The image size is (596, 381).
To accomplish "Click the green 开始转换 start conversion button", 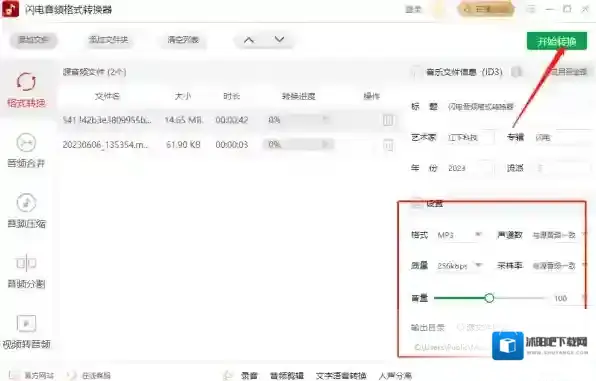I will tap(557, 41).
